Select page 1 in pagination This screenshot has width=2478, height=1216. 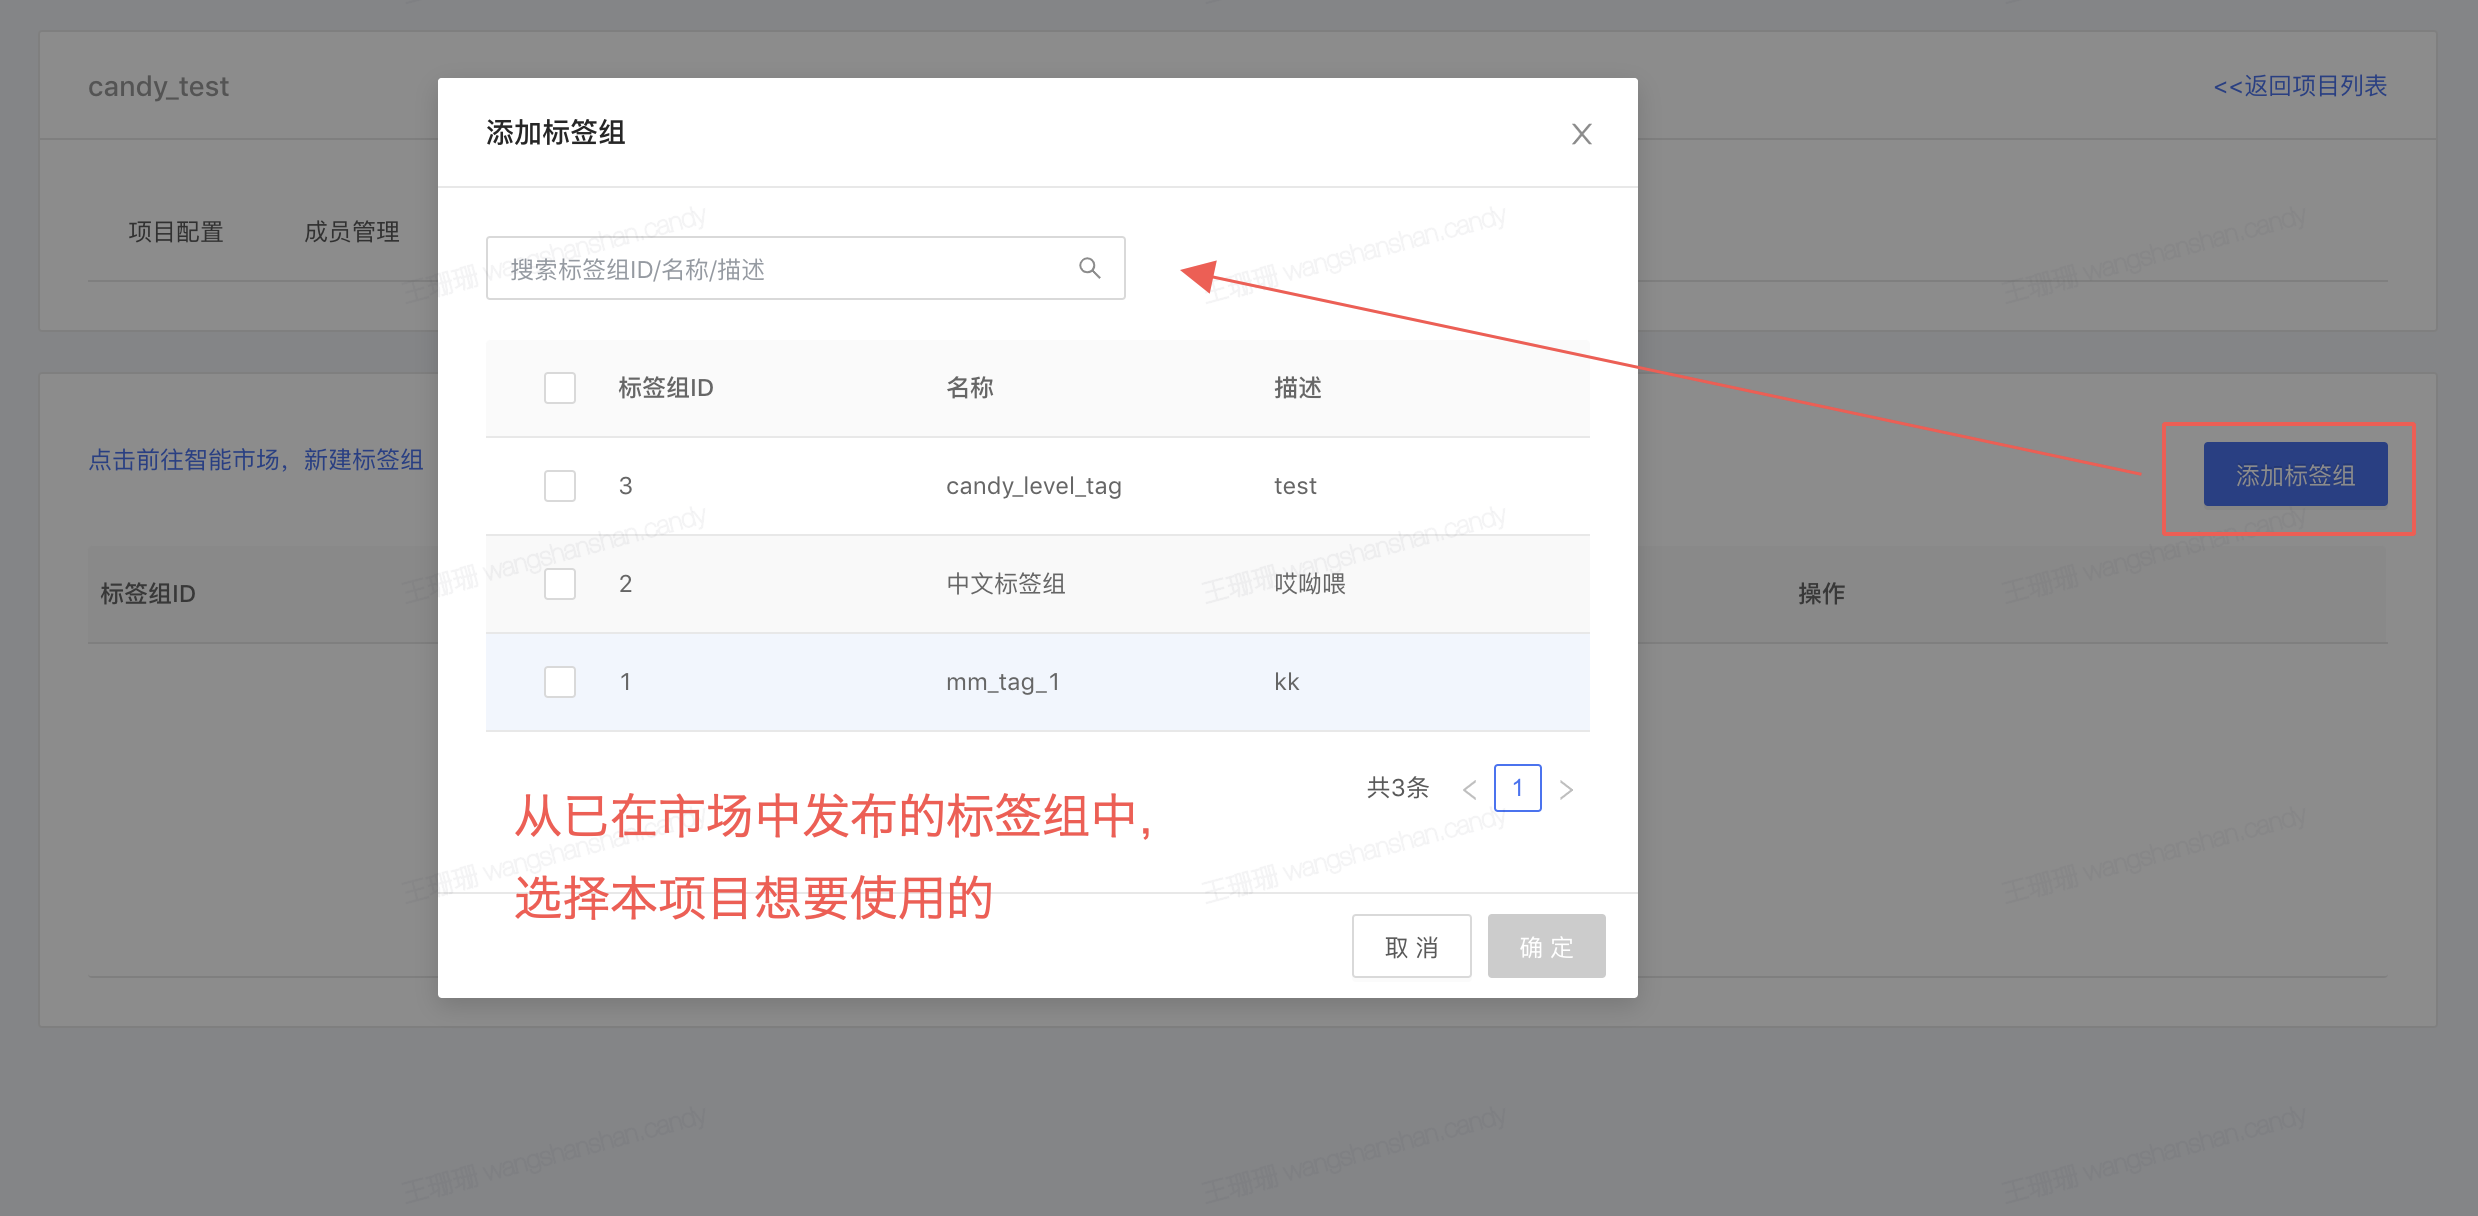coord(1517,789)
